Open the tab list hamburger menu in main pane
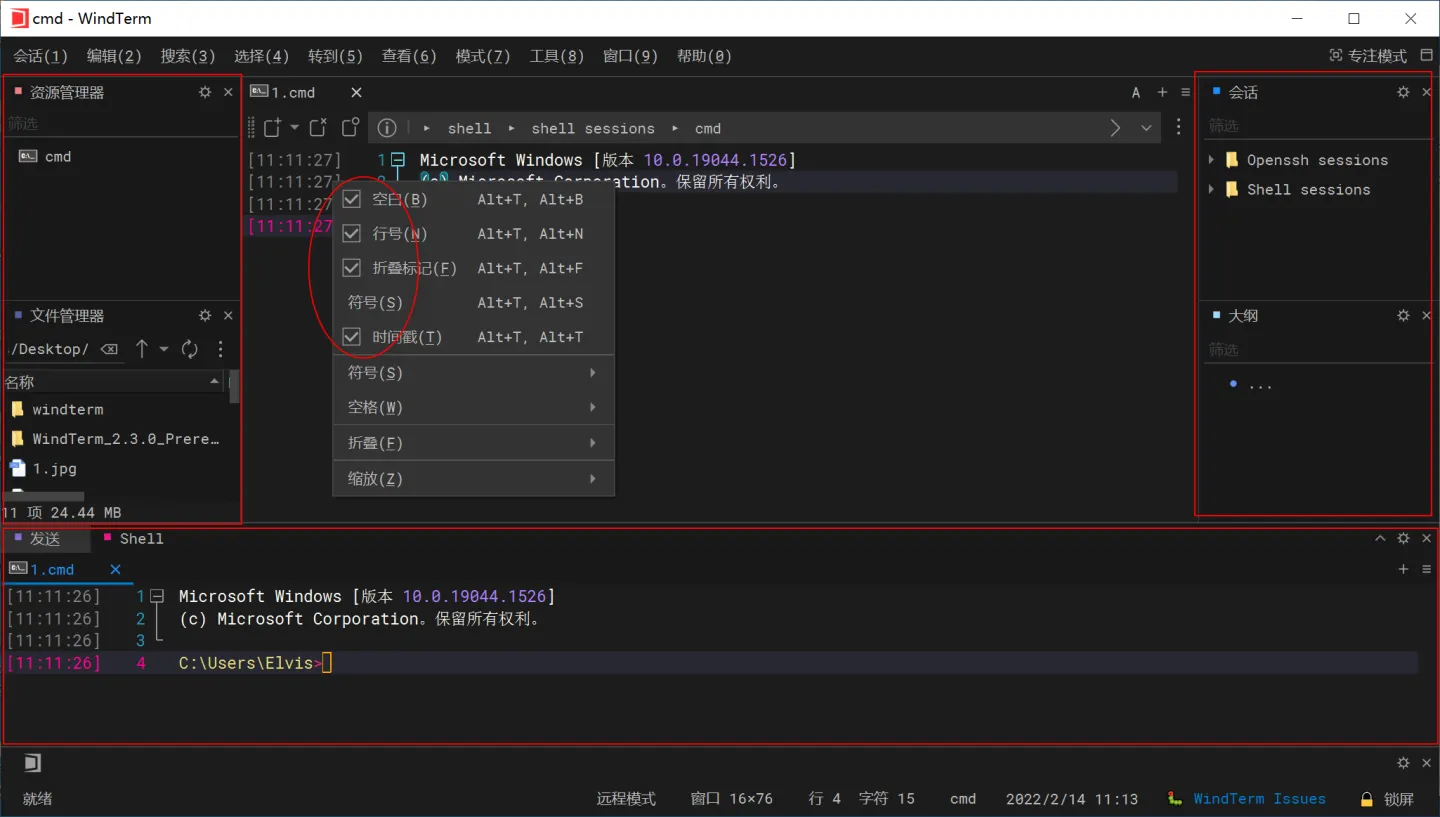 [x=1186, y=92]
